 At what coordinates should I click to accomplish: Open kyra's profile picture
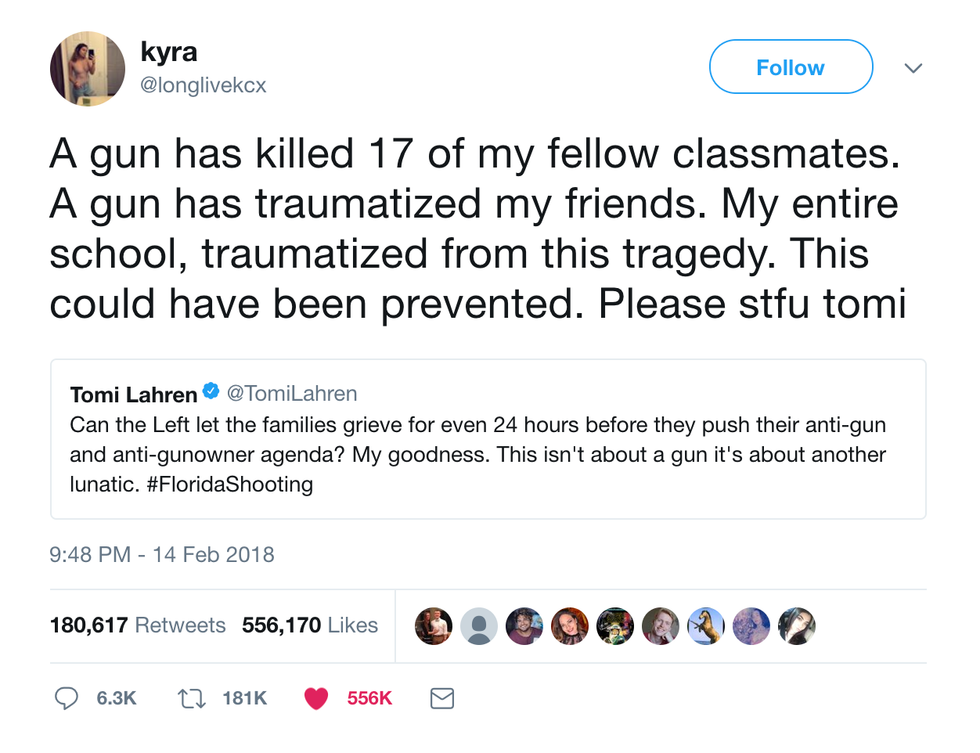tap(88, 67)
